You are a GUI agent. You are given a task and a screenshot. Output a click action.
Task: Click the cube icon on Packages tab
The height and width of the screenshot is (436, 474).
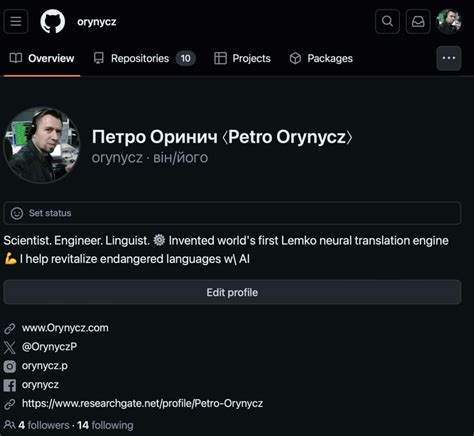pos(295,58)
